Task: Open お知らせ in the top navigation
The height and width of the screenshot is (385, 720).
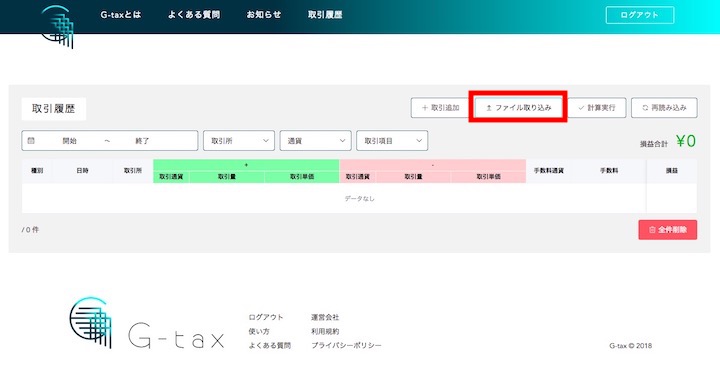Action: point(264,15)
